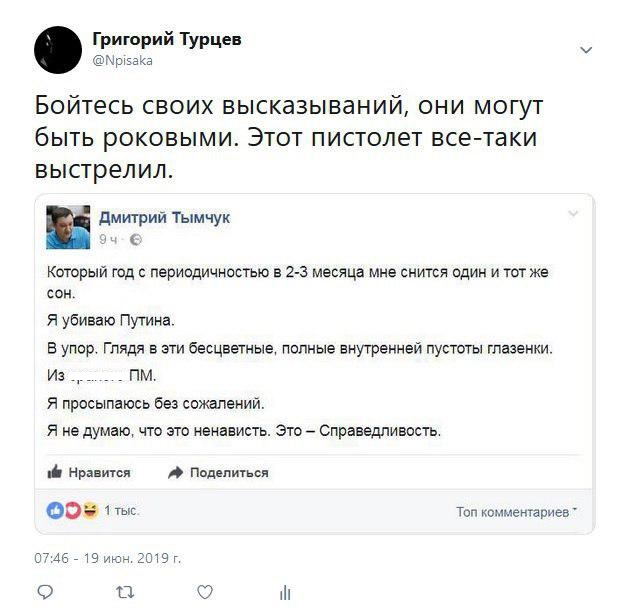Click the laughing face reaction emoji
Screen dimensions: 627x613
pyautogui.click(x=88, y=511)
